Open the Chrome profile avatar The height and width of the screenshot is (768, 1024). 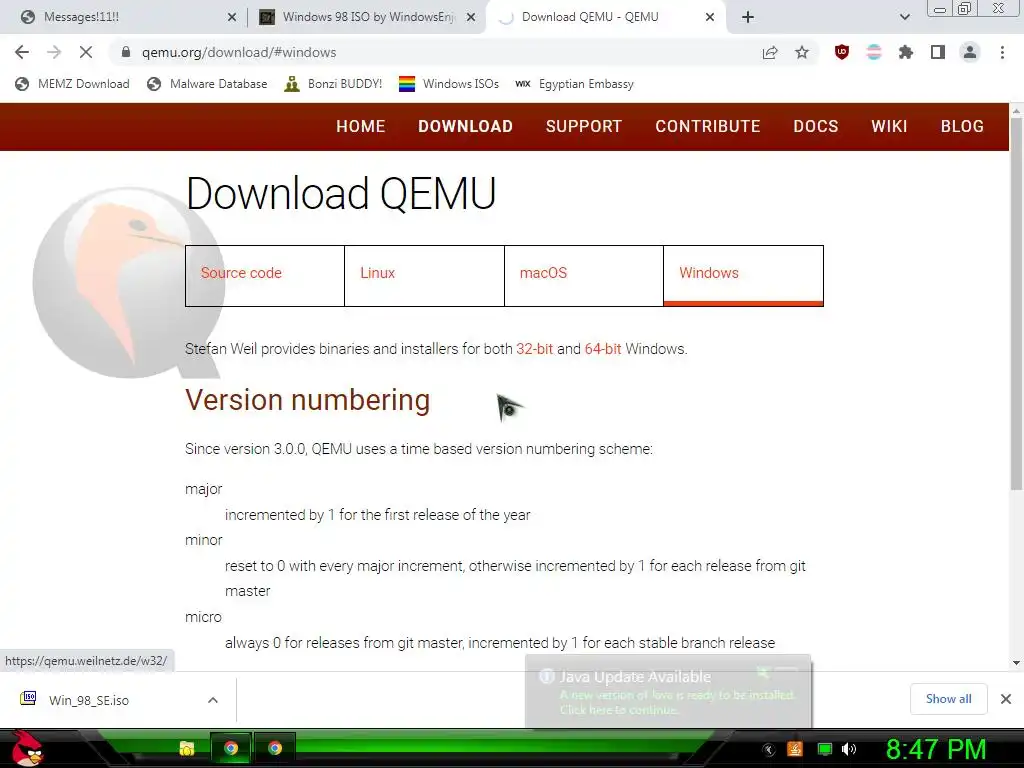(x=970, y=52)
